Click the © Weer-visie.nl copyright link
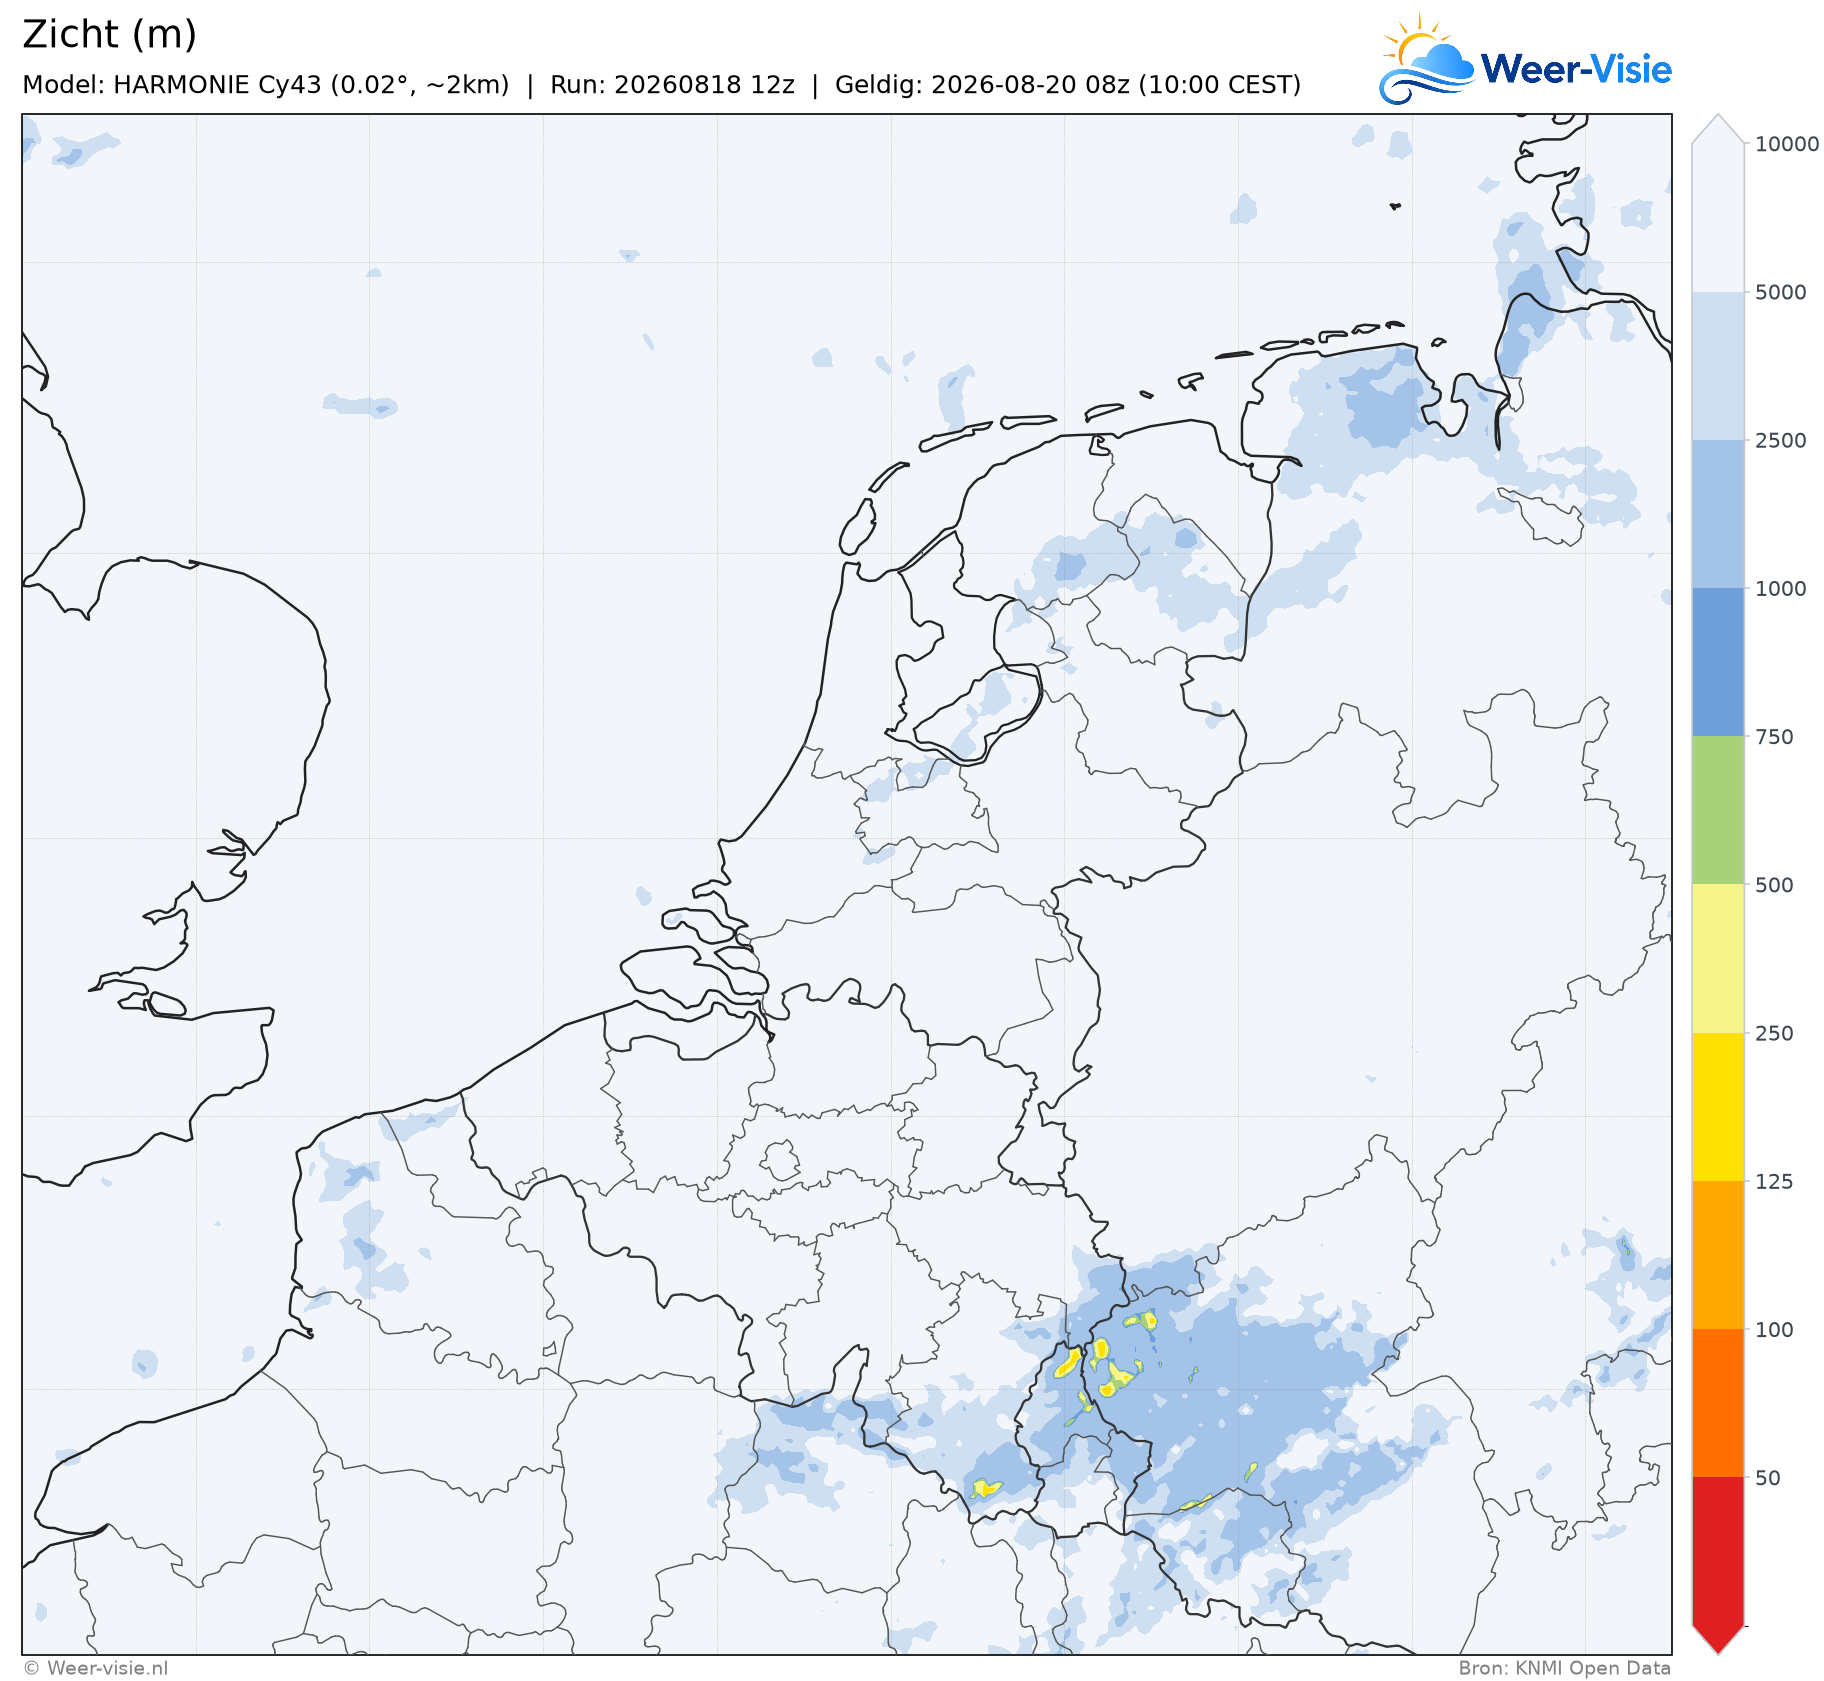 (x=96, y=1668)
